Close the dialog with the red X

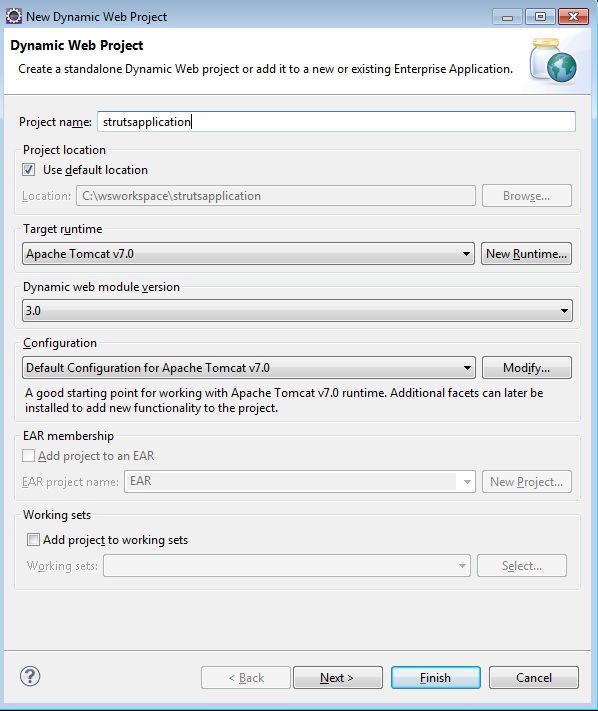[x=573, y=17]
